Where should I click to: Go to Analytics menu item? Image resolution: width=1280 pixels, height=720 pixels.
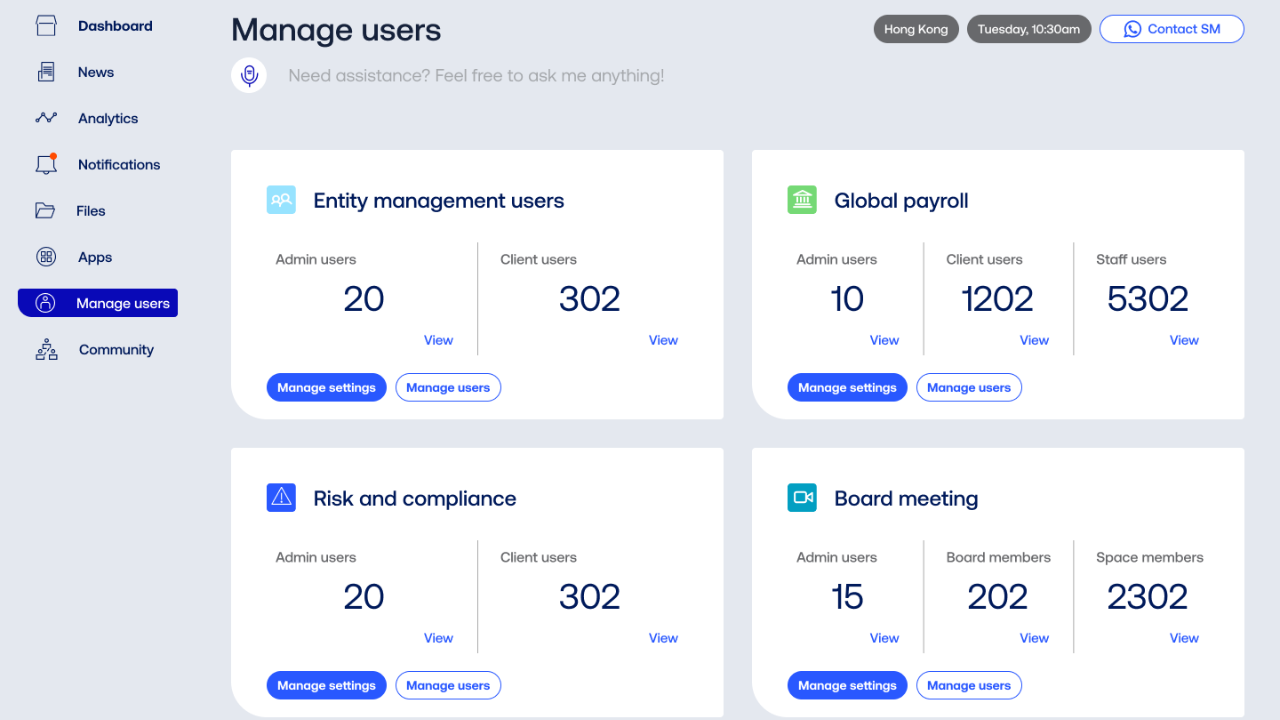pos(108,118)
